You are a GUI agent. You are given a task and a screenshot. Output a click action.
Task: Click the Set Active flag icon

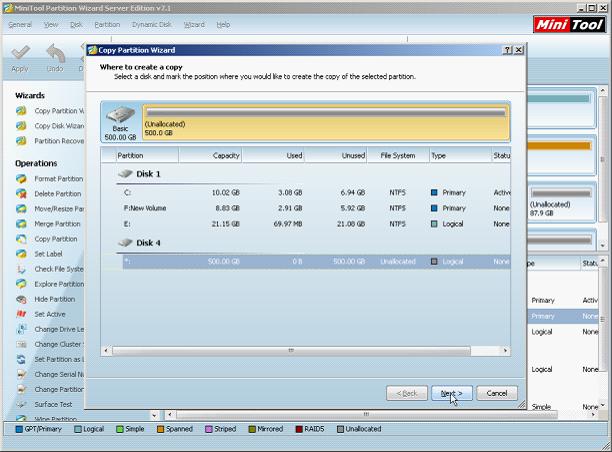click(x=21, y=314)
